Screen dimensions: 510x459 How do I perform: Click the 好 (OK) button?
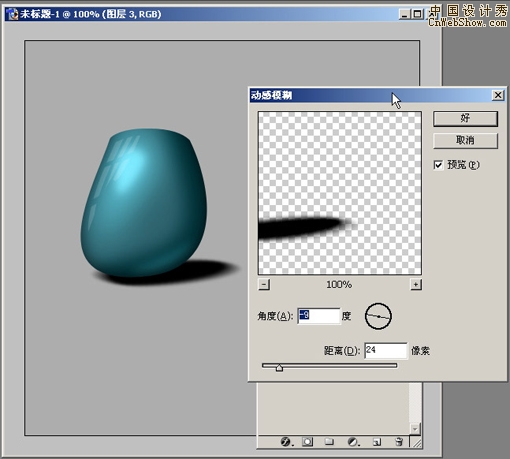(x=465, y=119)
